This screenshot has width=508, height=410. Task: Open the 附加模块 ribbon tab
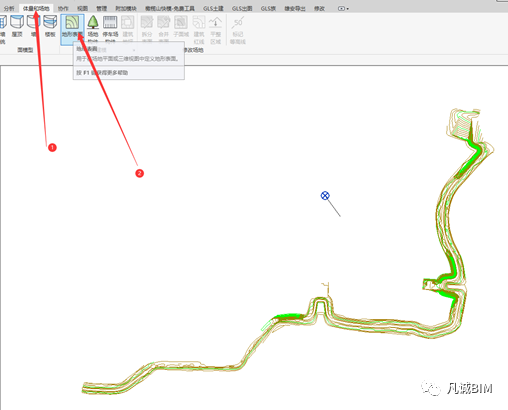[x=126, y=8]
